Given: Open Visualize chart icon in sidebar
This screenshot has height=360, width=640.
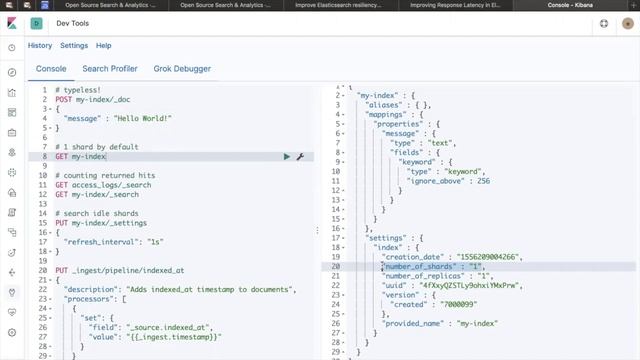Looking at the screenshot, I should pyautogui.click(x=12, y=93).
